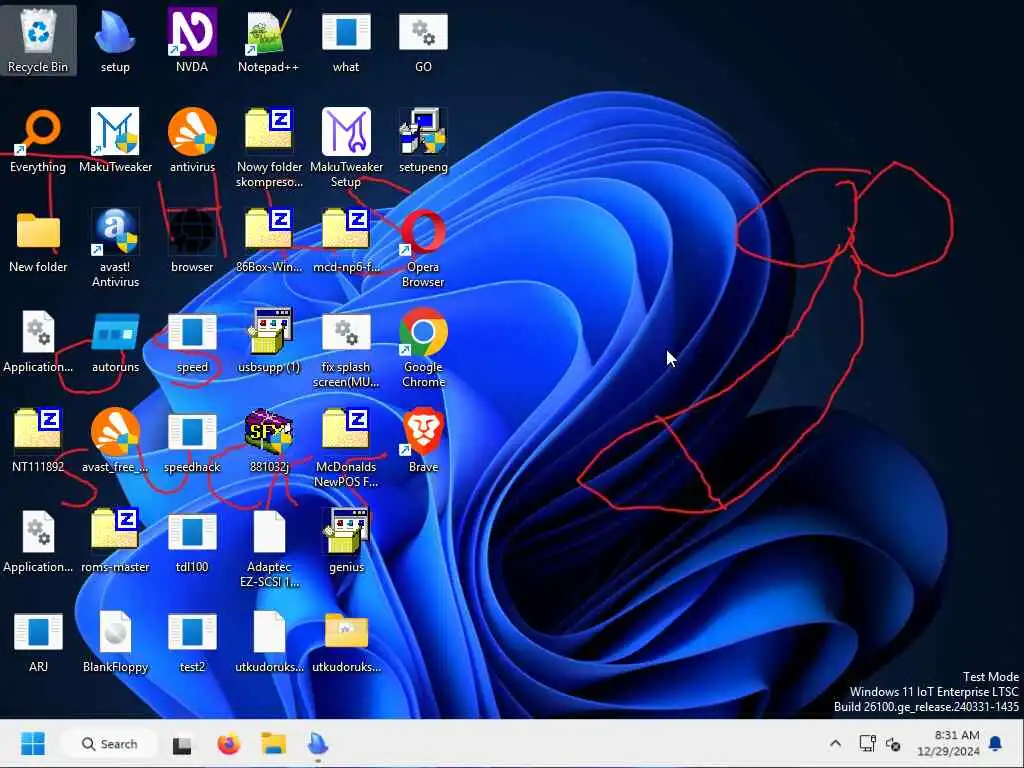Select the 'what' file icon
The height and width of the screenshot is (768, 1024).
pos(345,40)
